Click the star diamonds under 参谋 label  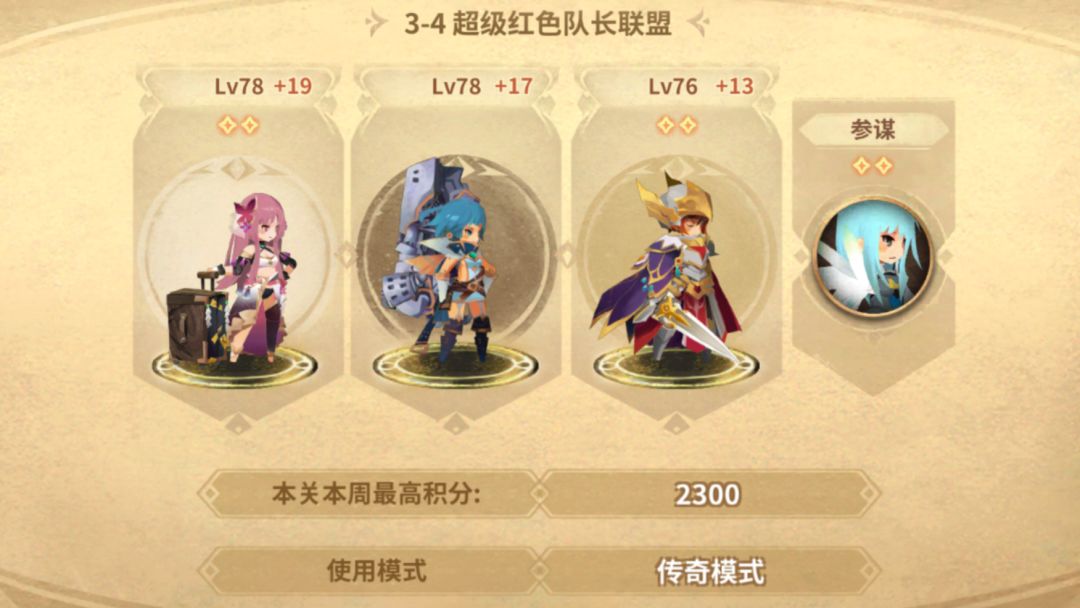[x=873, y=165]
